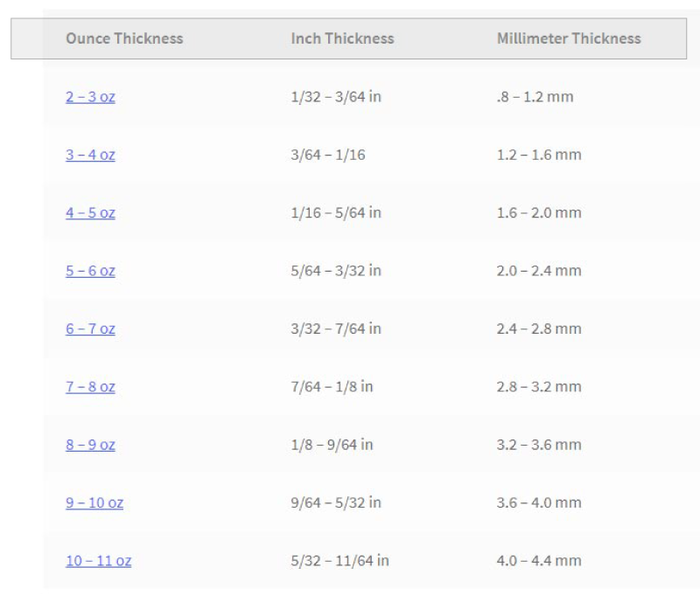Select the .8 – 1.2 mm cell
The width and height of the screenshot is (700, 602).
(534, 97)
